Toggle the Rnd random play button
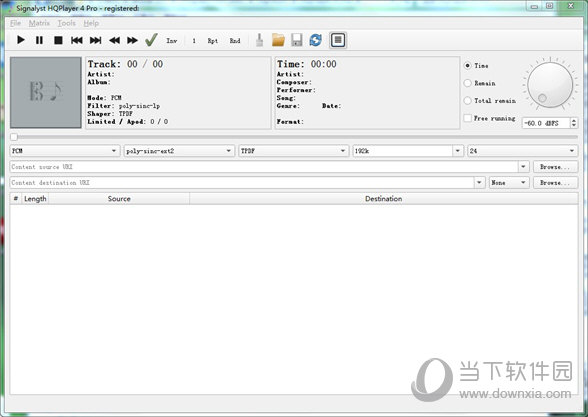Viewport: 588px width, 417px height. tap(235, 40)
